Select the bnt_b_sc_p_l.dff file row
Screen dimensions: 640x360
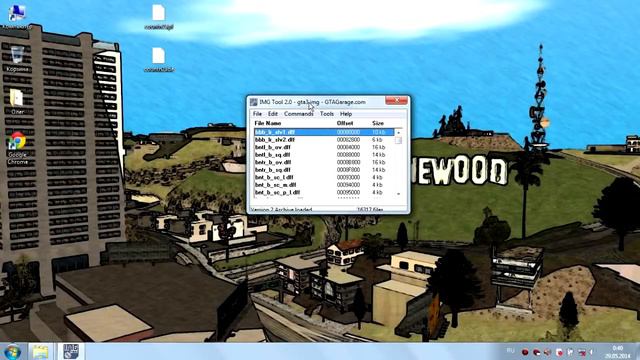coord(324,192)
